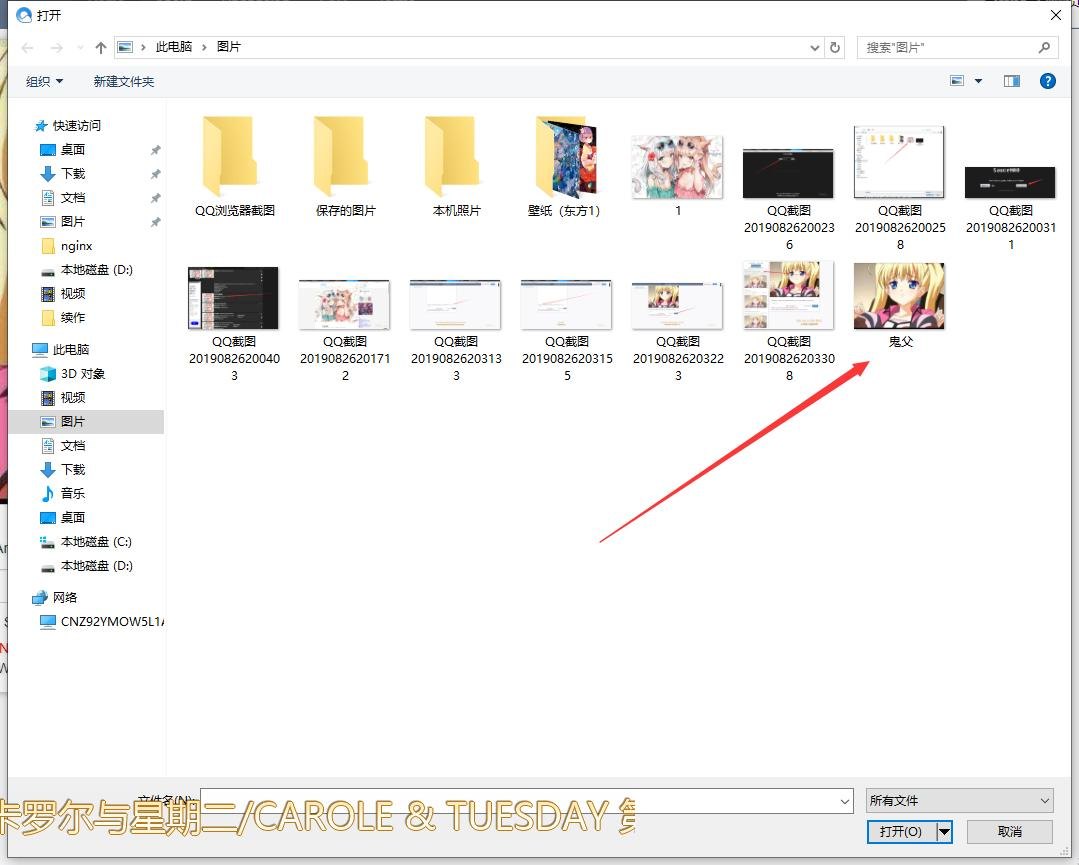Image resolution: width=1079 pixels, height=865 pixels.
Task: Open the 音乐 folder in sidebar
Action: click(72, 494)
